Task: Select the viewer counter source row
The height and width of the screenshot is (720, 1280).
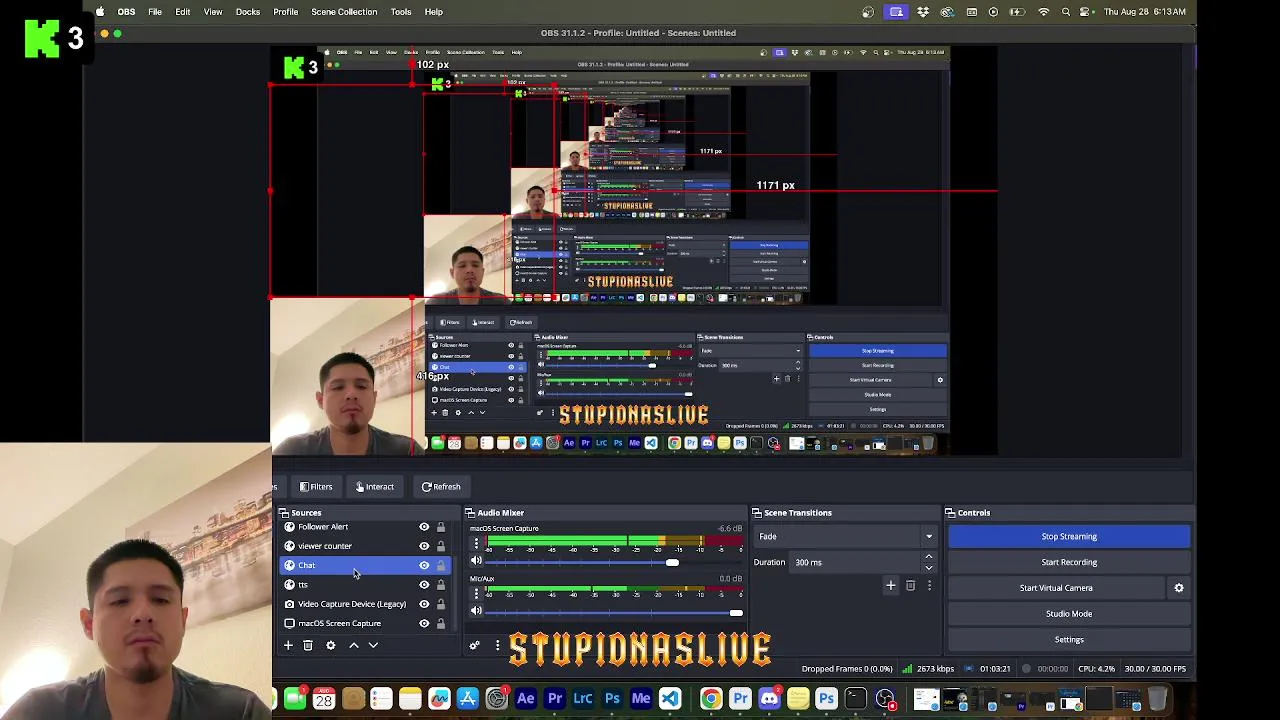Action: click(364, 546)
